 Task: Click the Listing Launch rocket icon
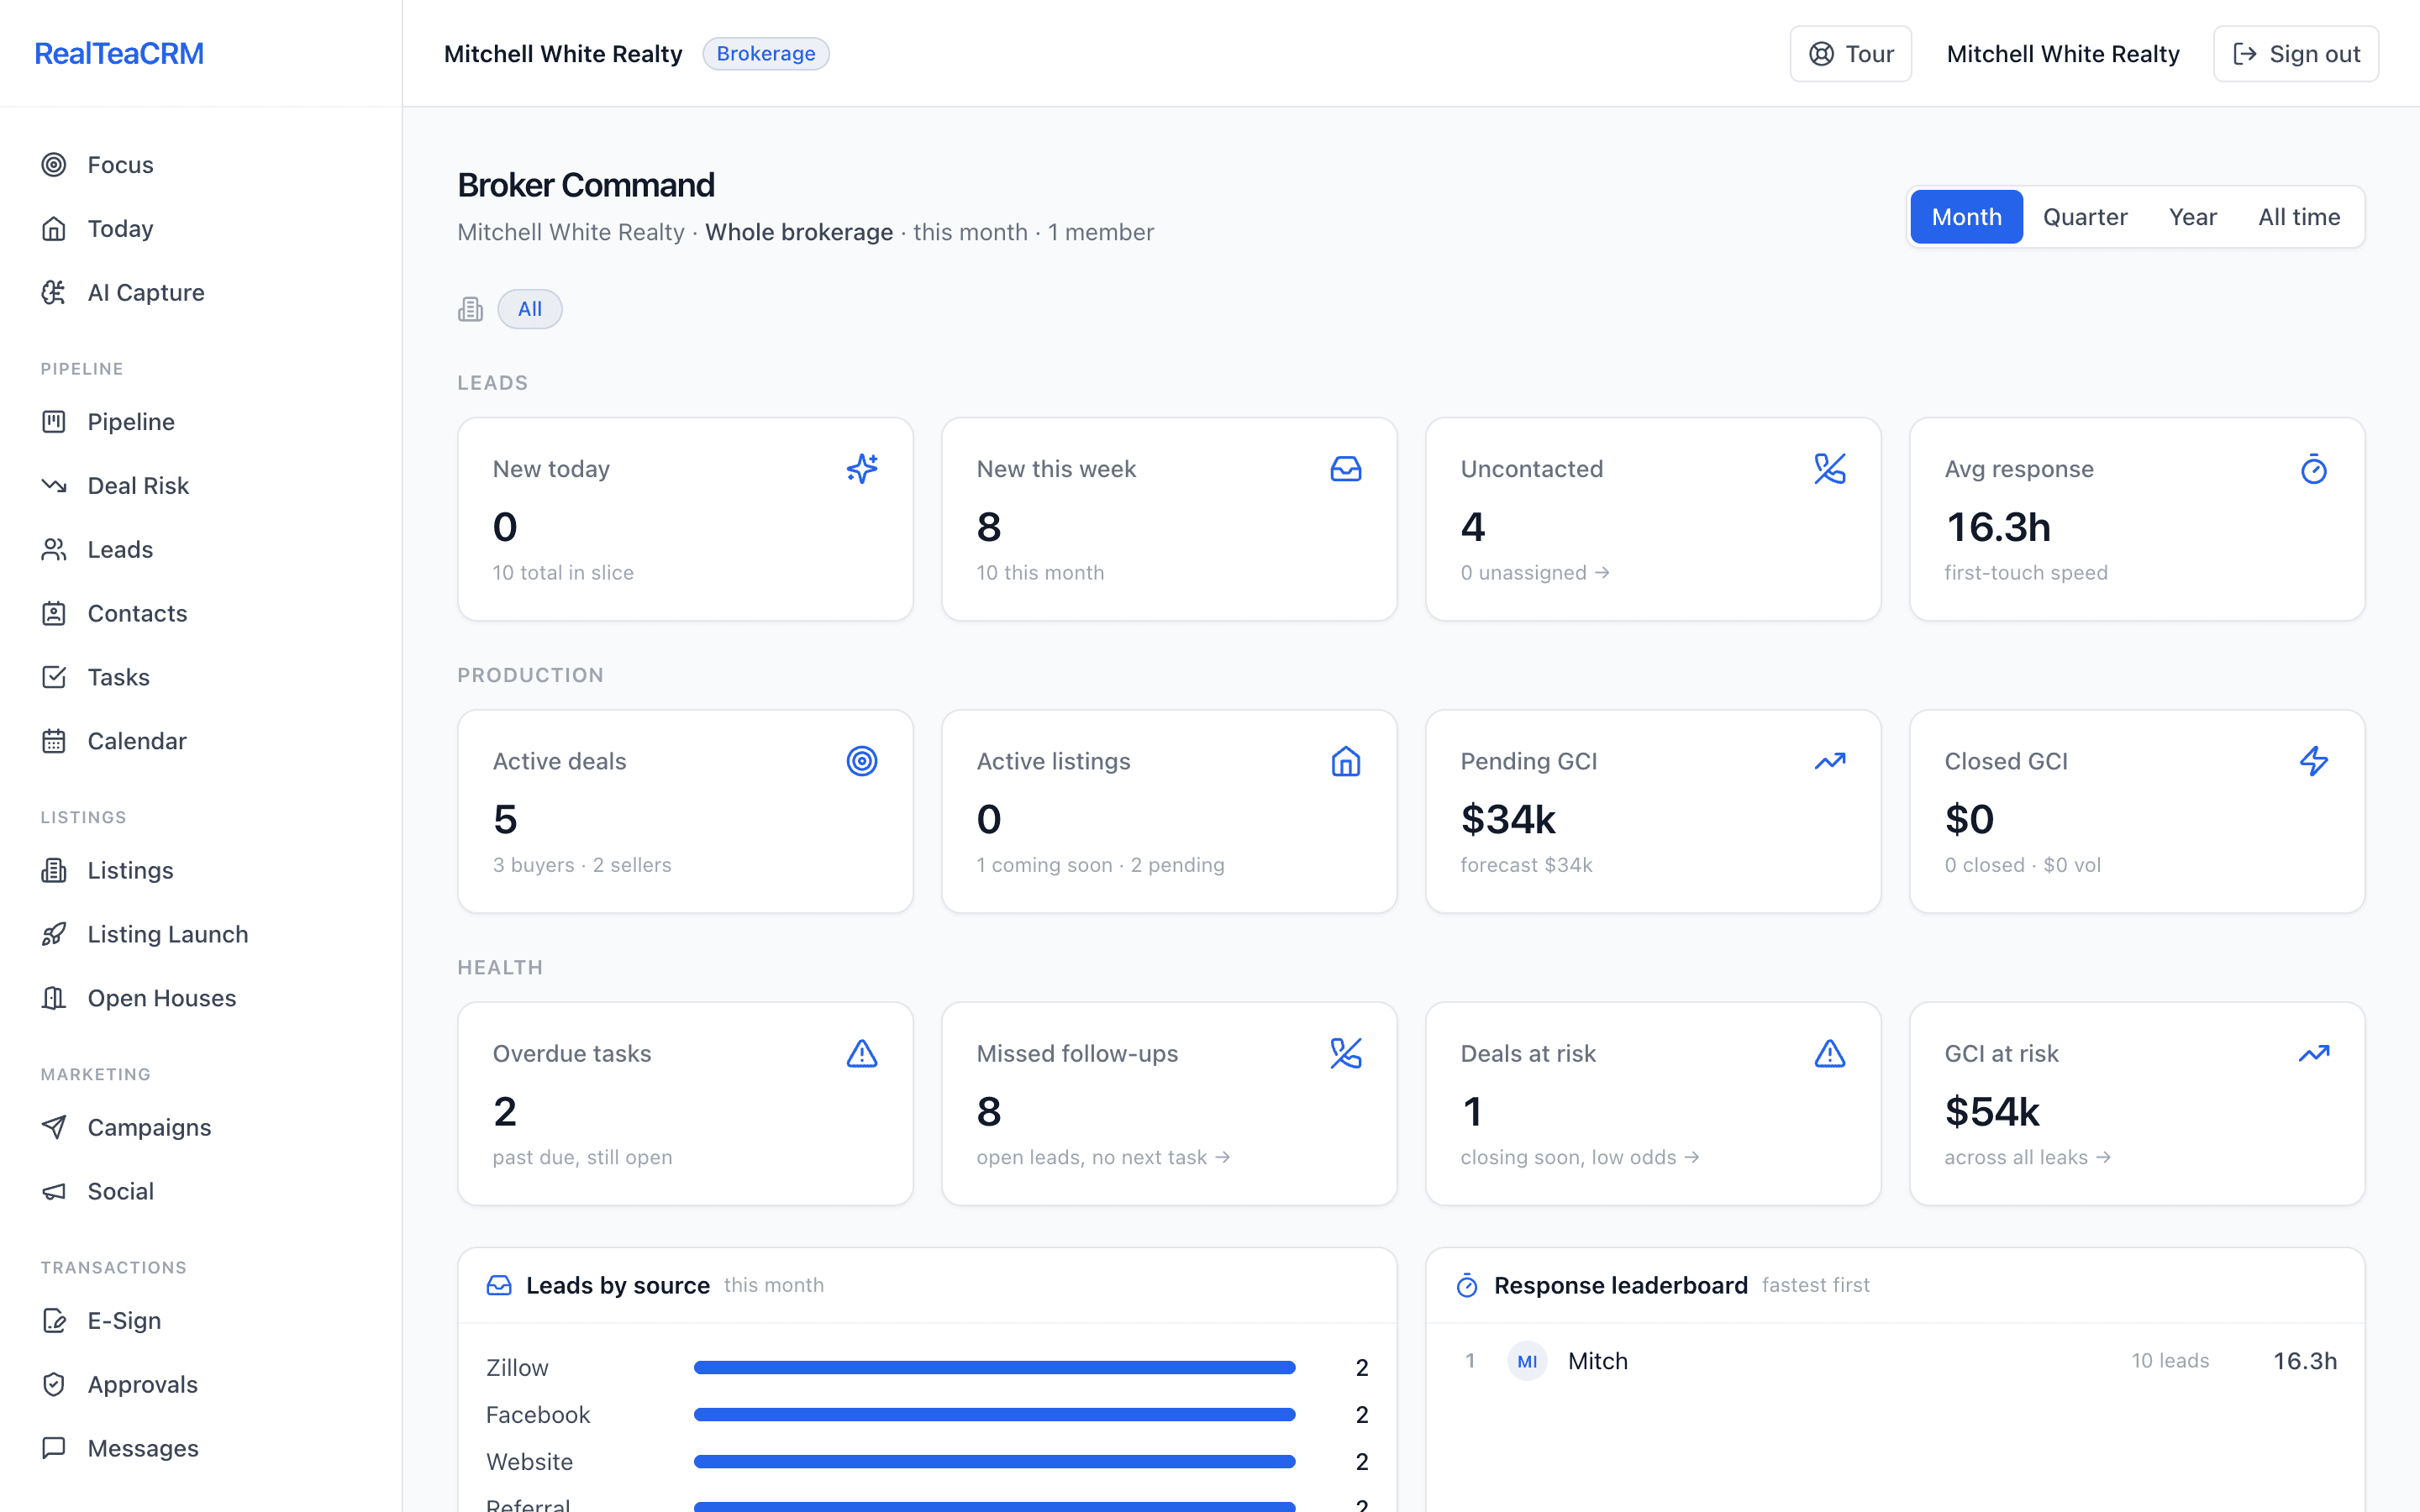54,935
